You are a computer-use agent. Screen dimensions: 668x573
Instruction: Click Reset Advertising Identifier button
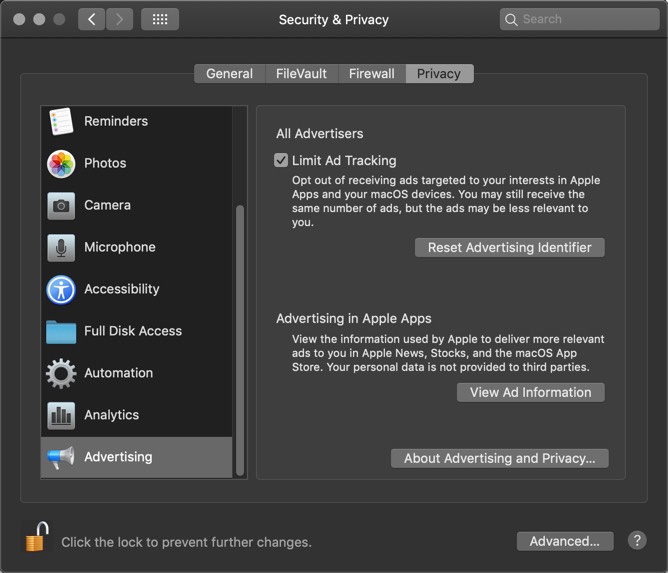pyautogui.click(x=510, y=248)
